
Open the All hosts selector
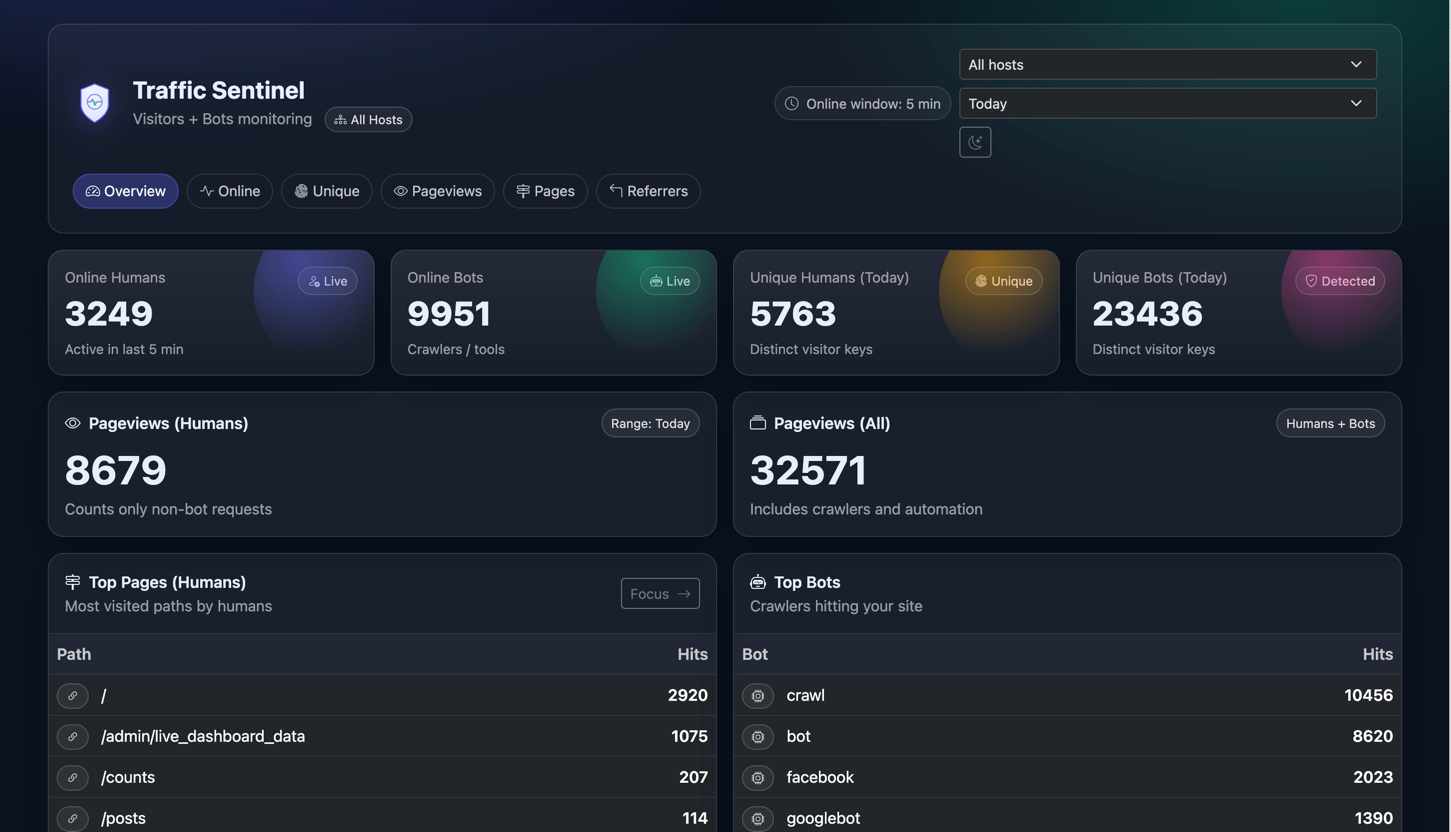click(x=1167, y=64)
